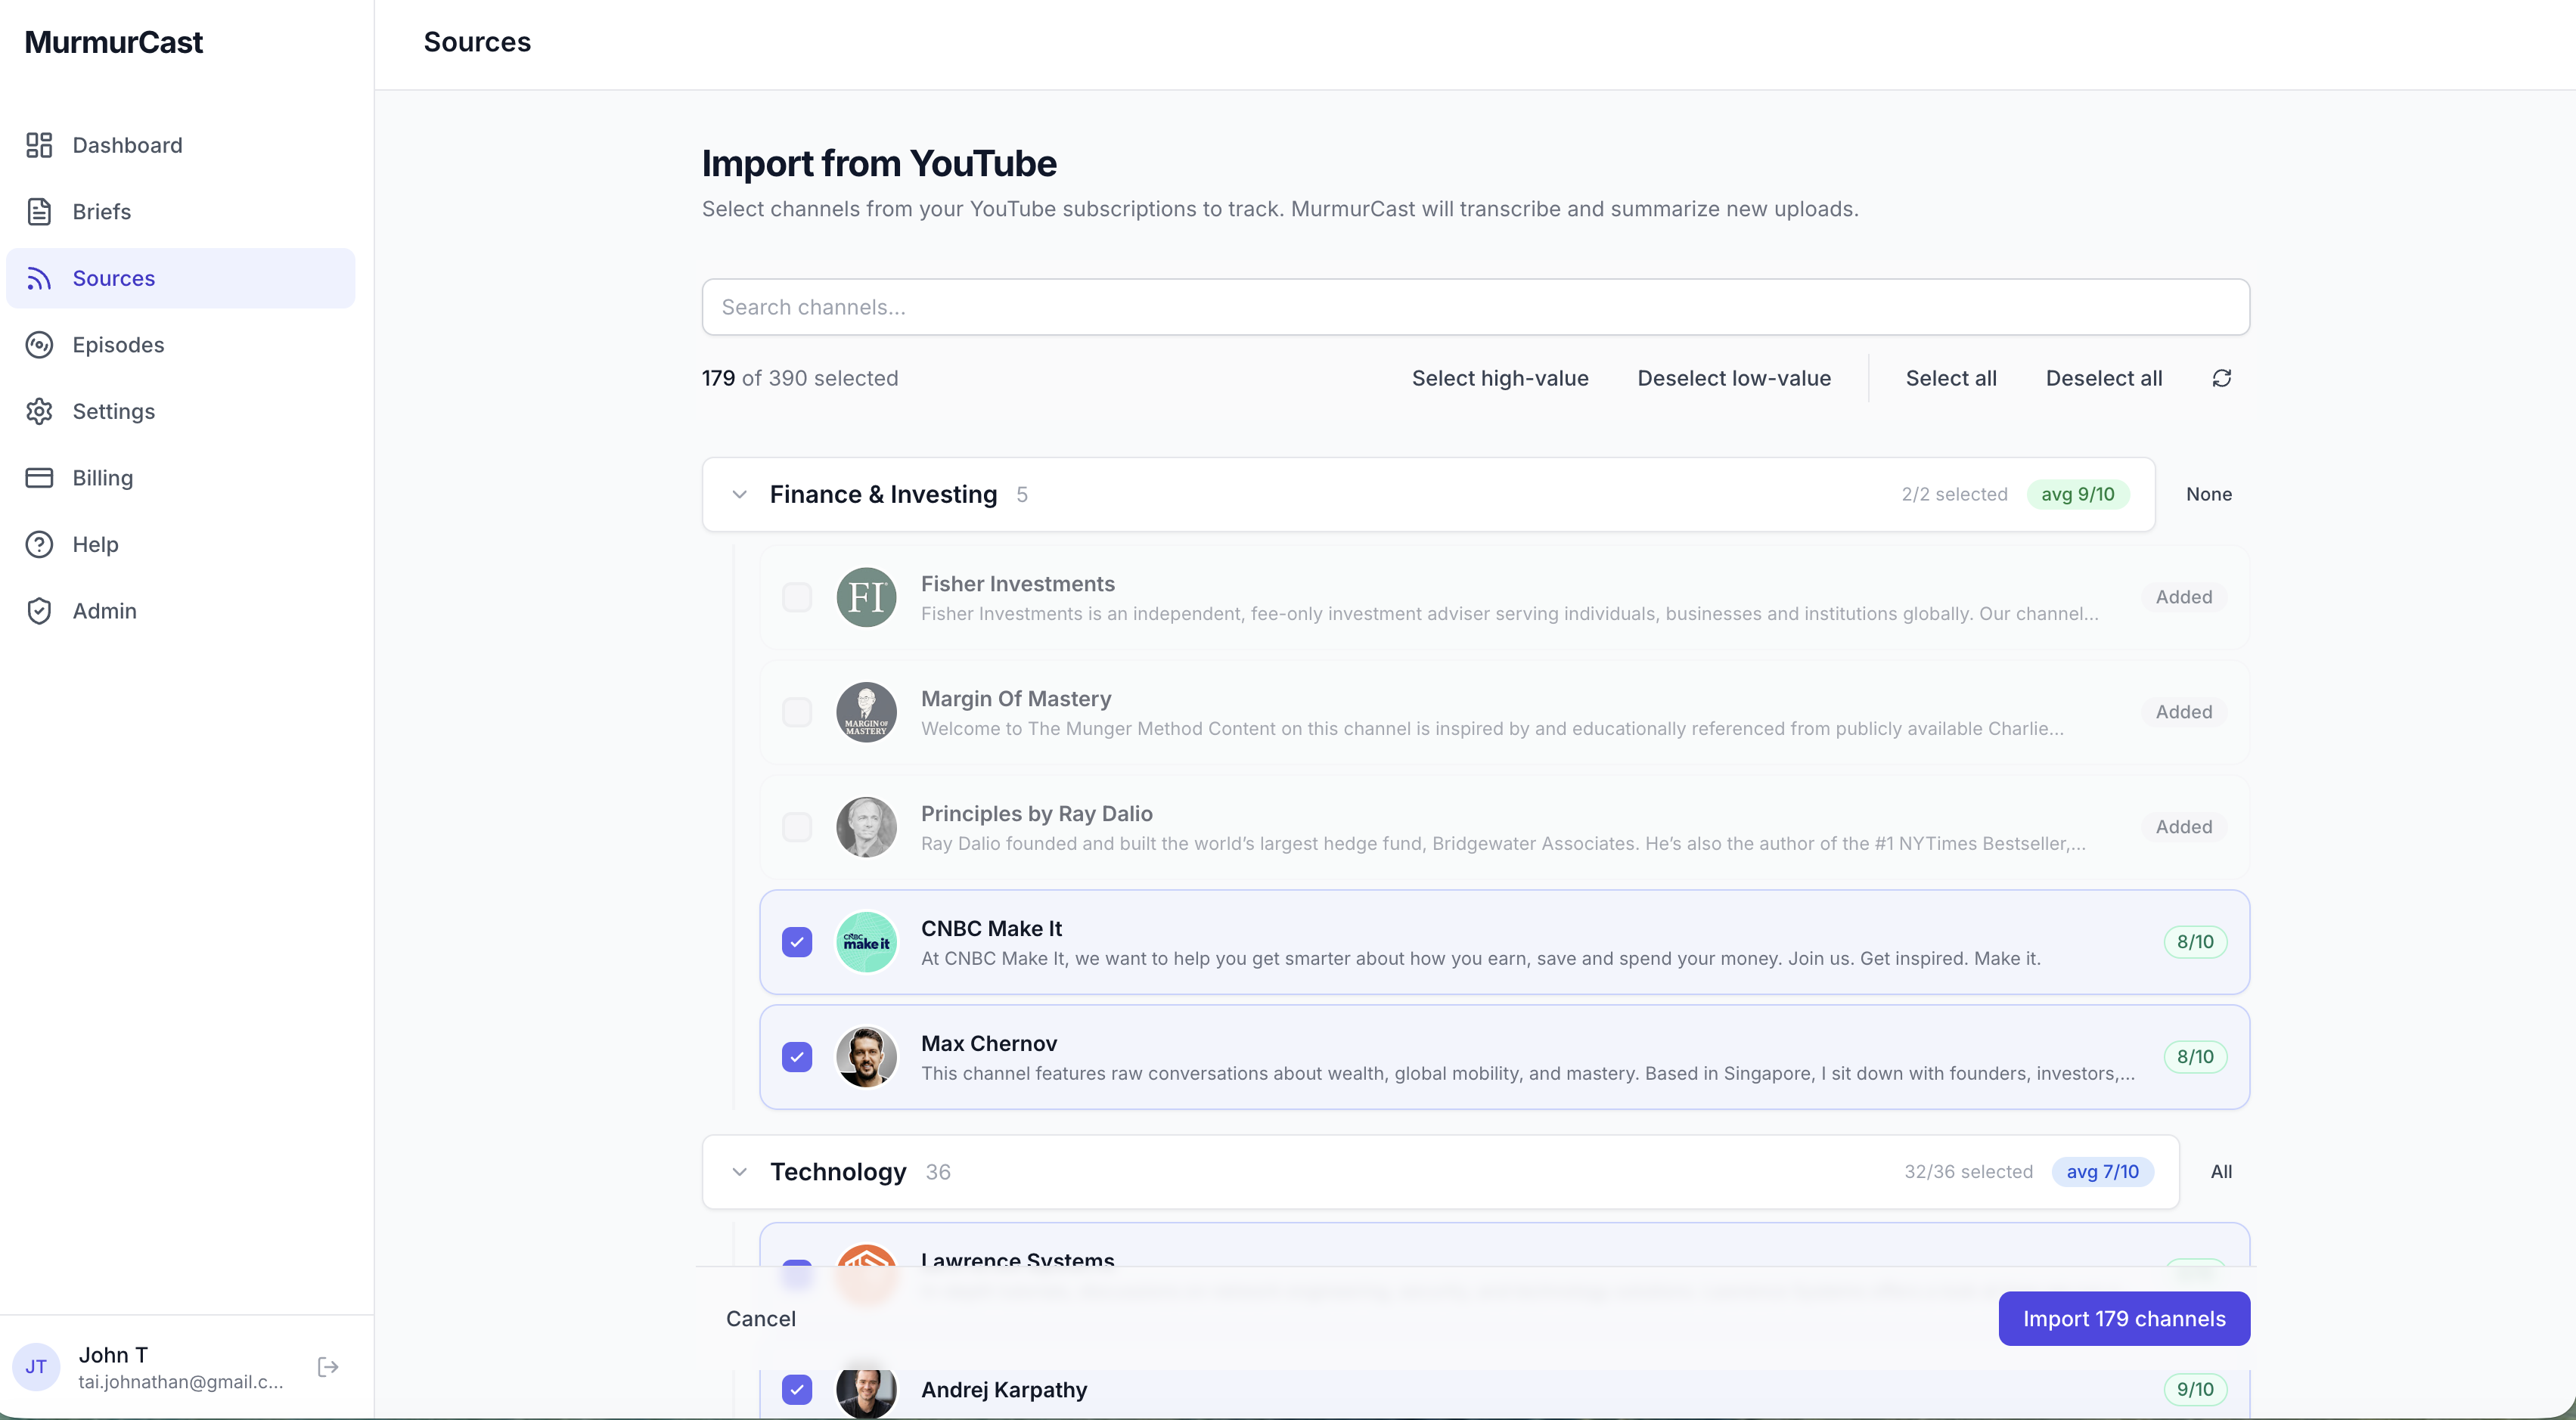Viewport: 2576px width, 1420px height.
Task: Click Deselect low-value link
Action: (1733, 378)
